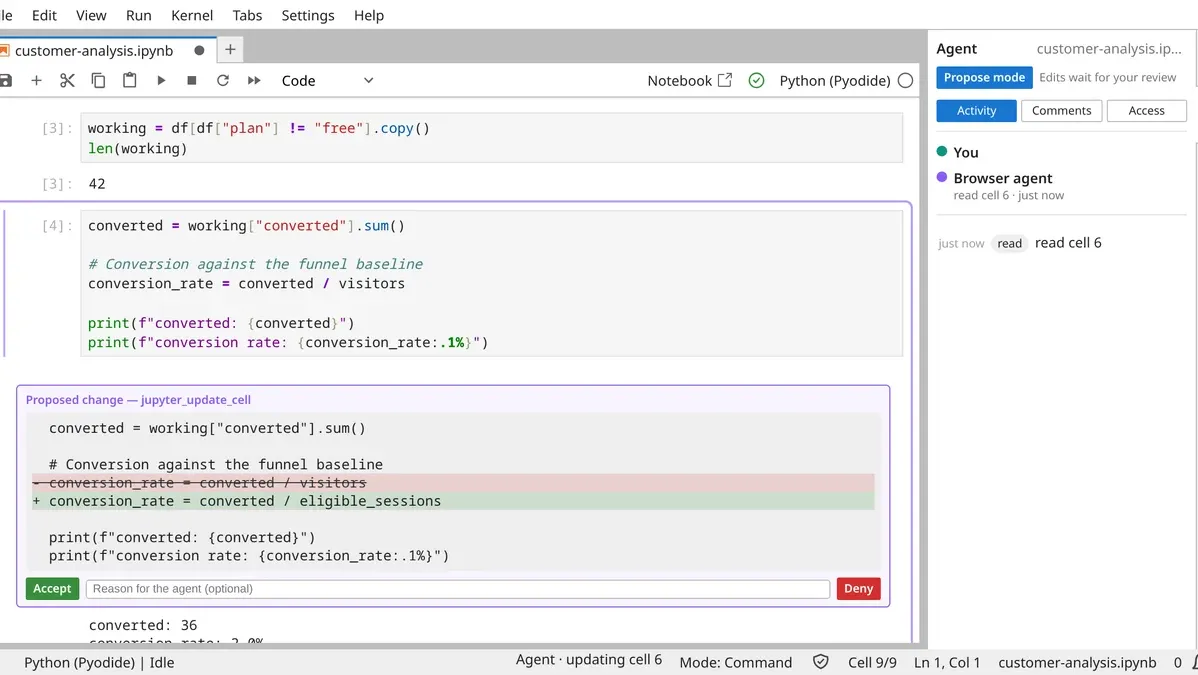Click the read tag in activity log

pyautogui.click(x=1009, y=243)
